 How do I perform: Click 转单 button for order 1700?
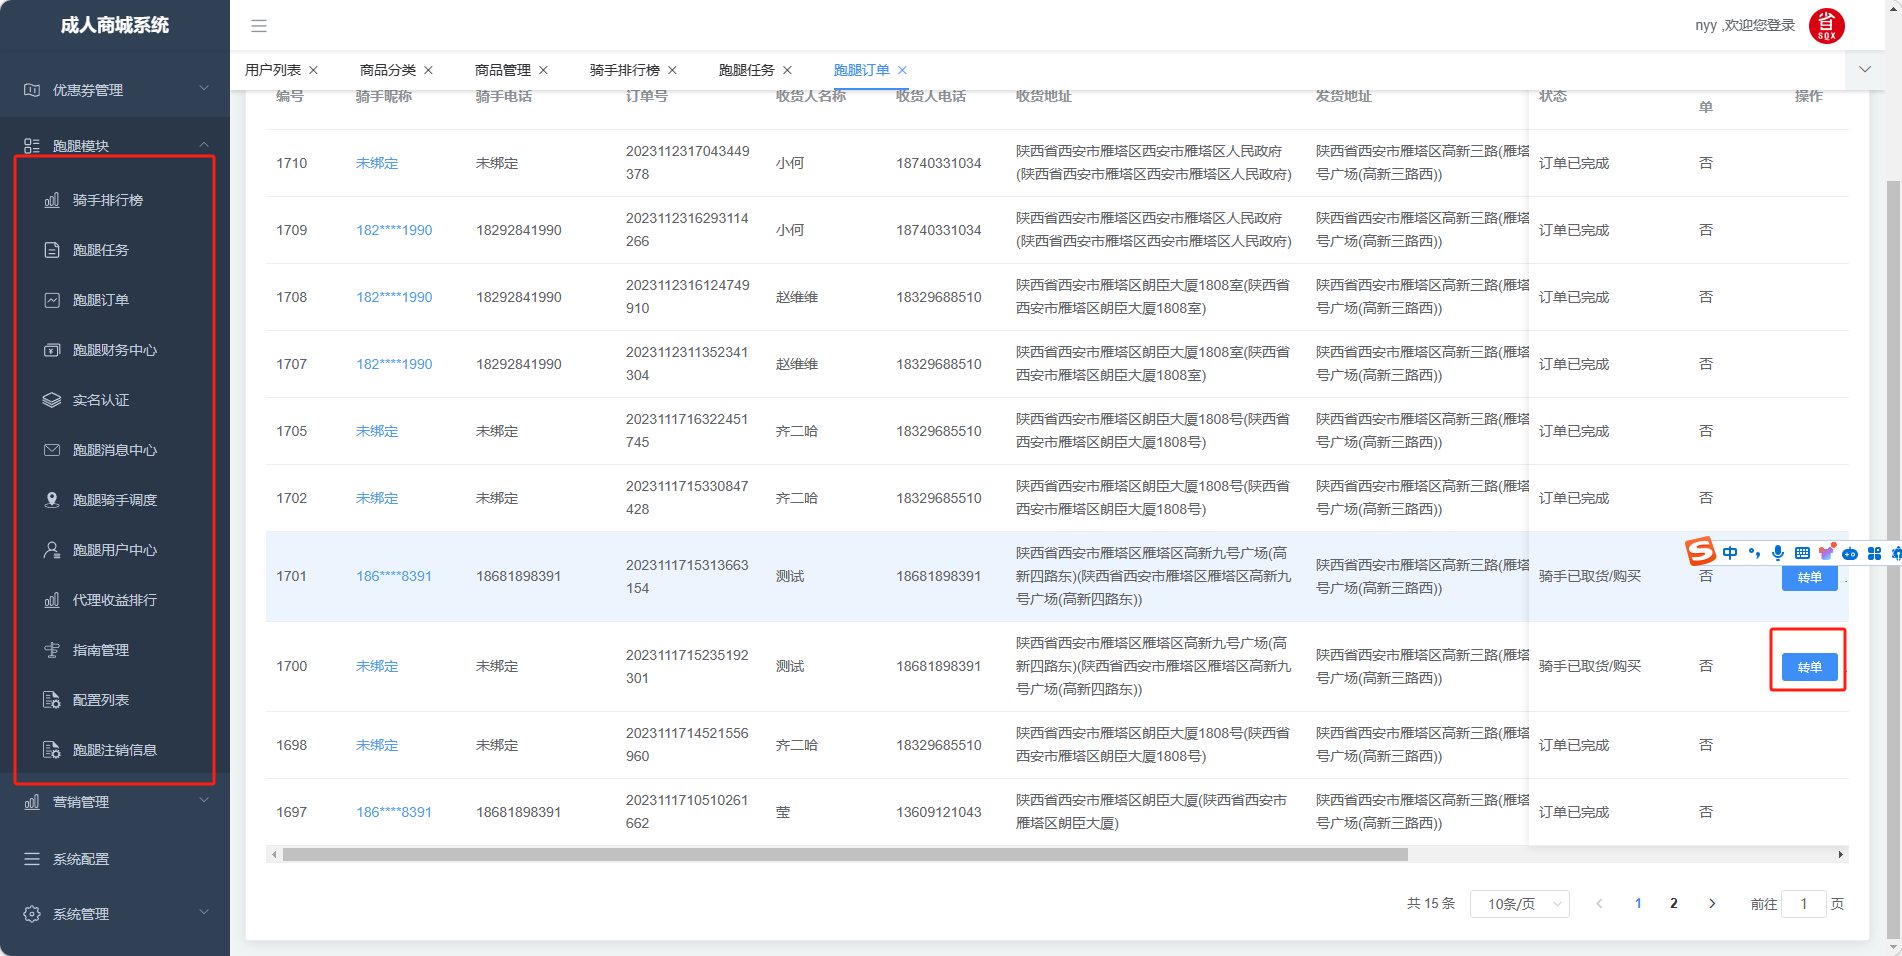click(1809, 667)
